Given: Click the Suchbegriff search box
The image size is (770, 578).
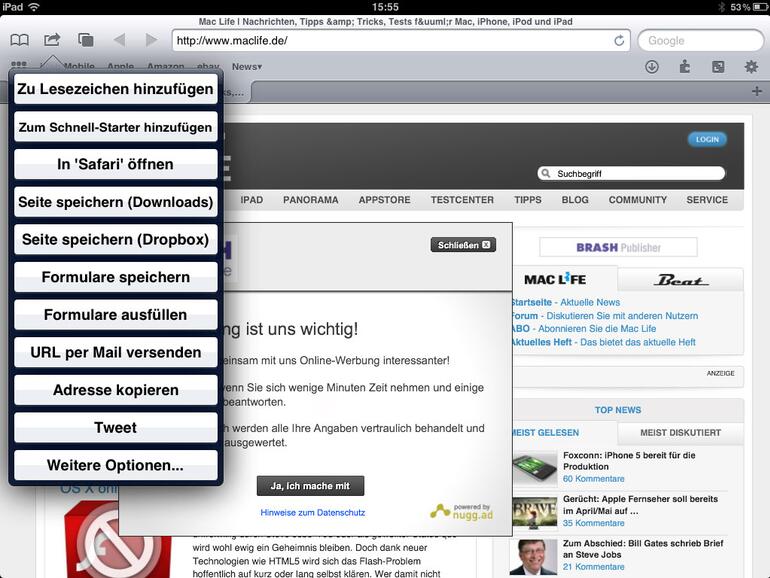Looking at the screenshot, I should pyautogui.click(x=632, y=173).
